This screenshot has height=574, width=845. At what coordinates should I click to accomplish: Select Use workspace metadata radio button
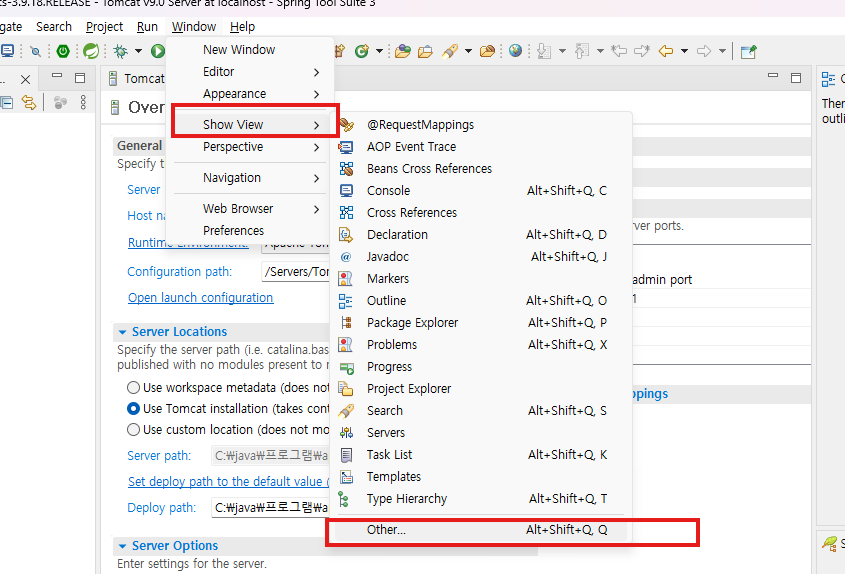coord(133,388)
